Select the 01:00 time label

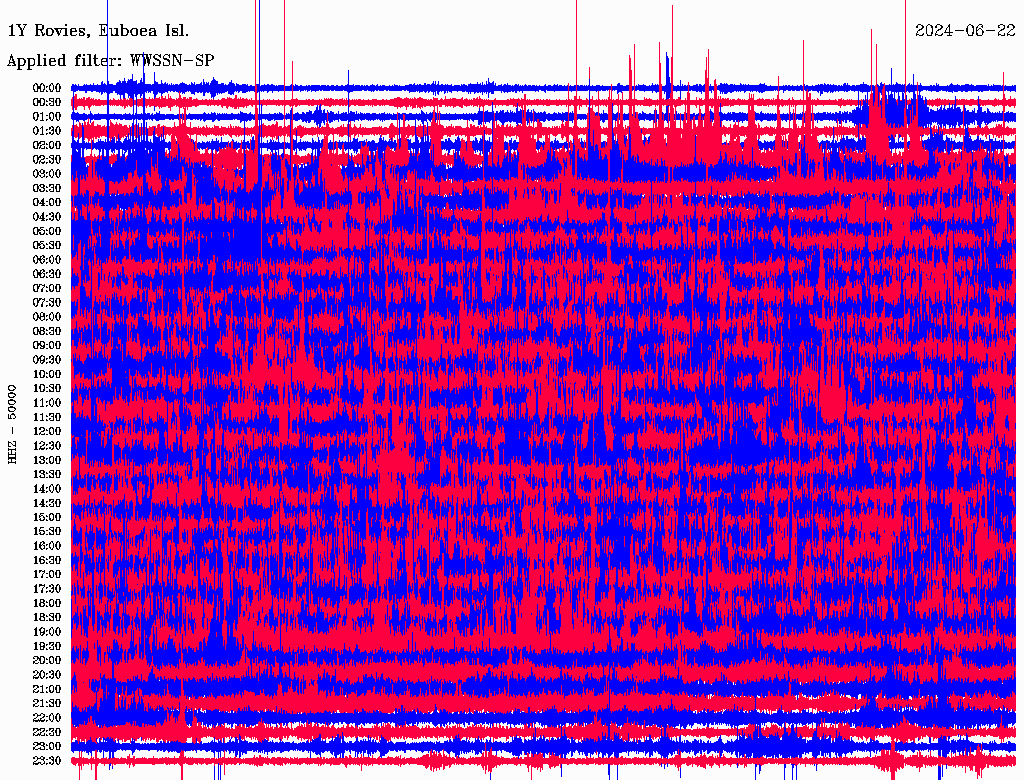click(x=47, y=116)
